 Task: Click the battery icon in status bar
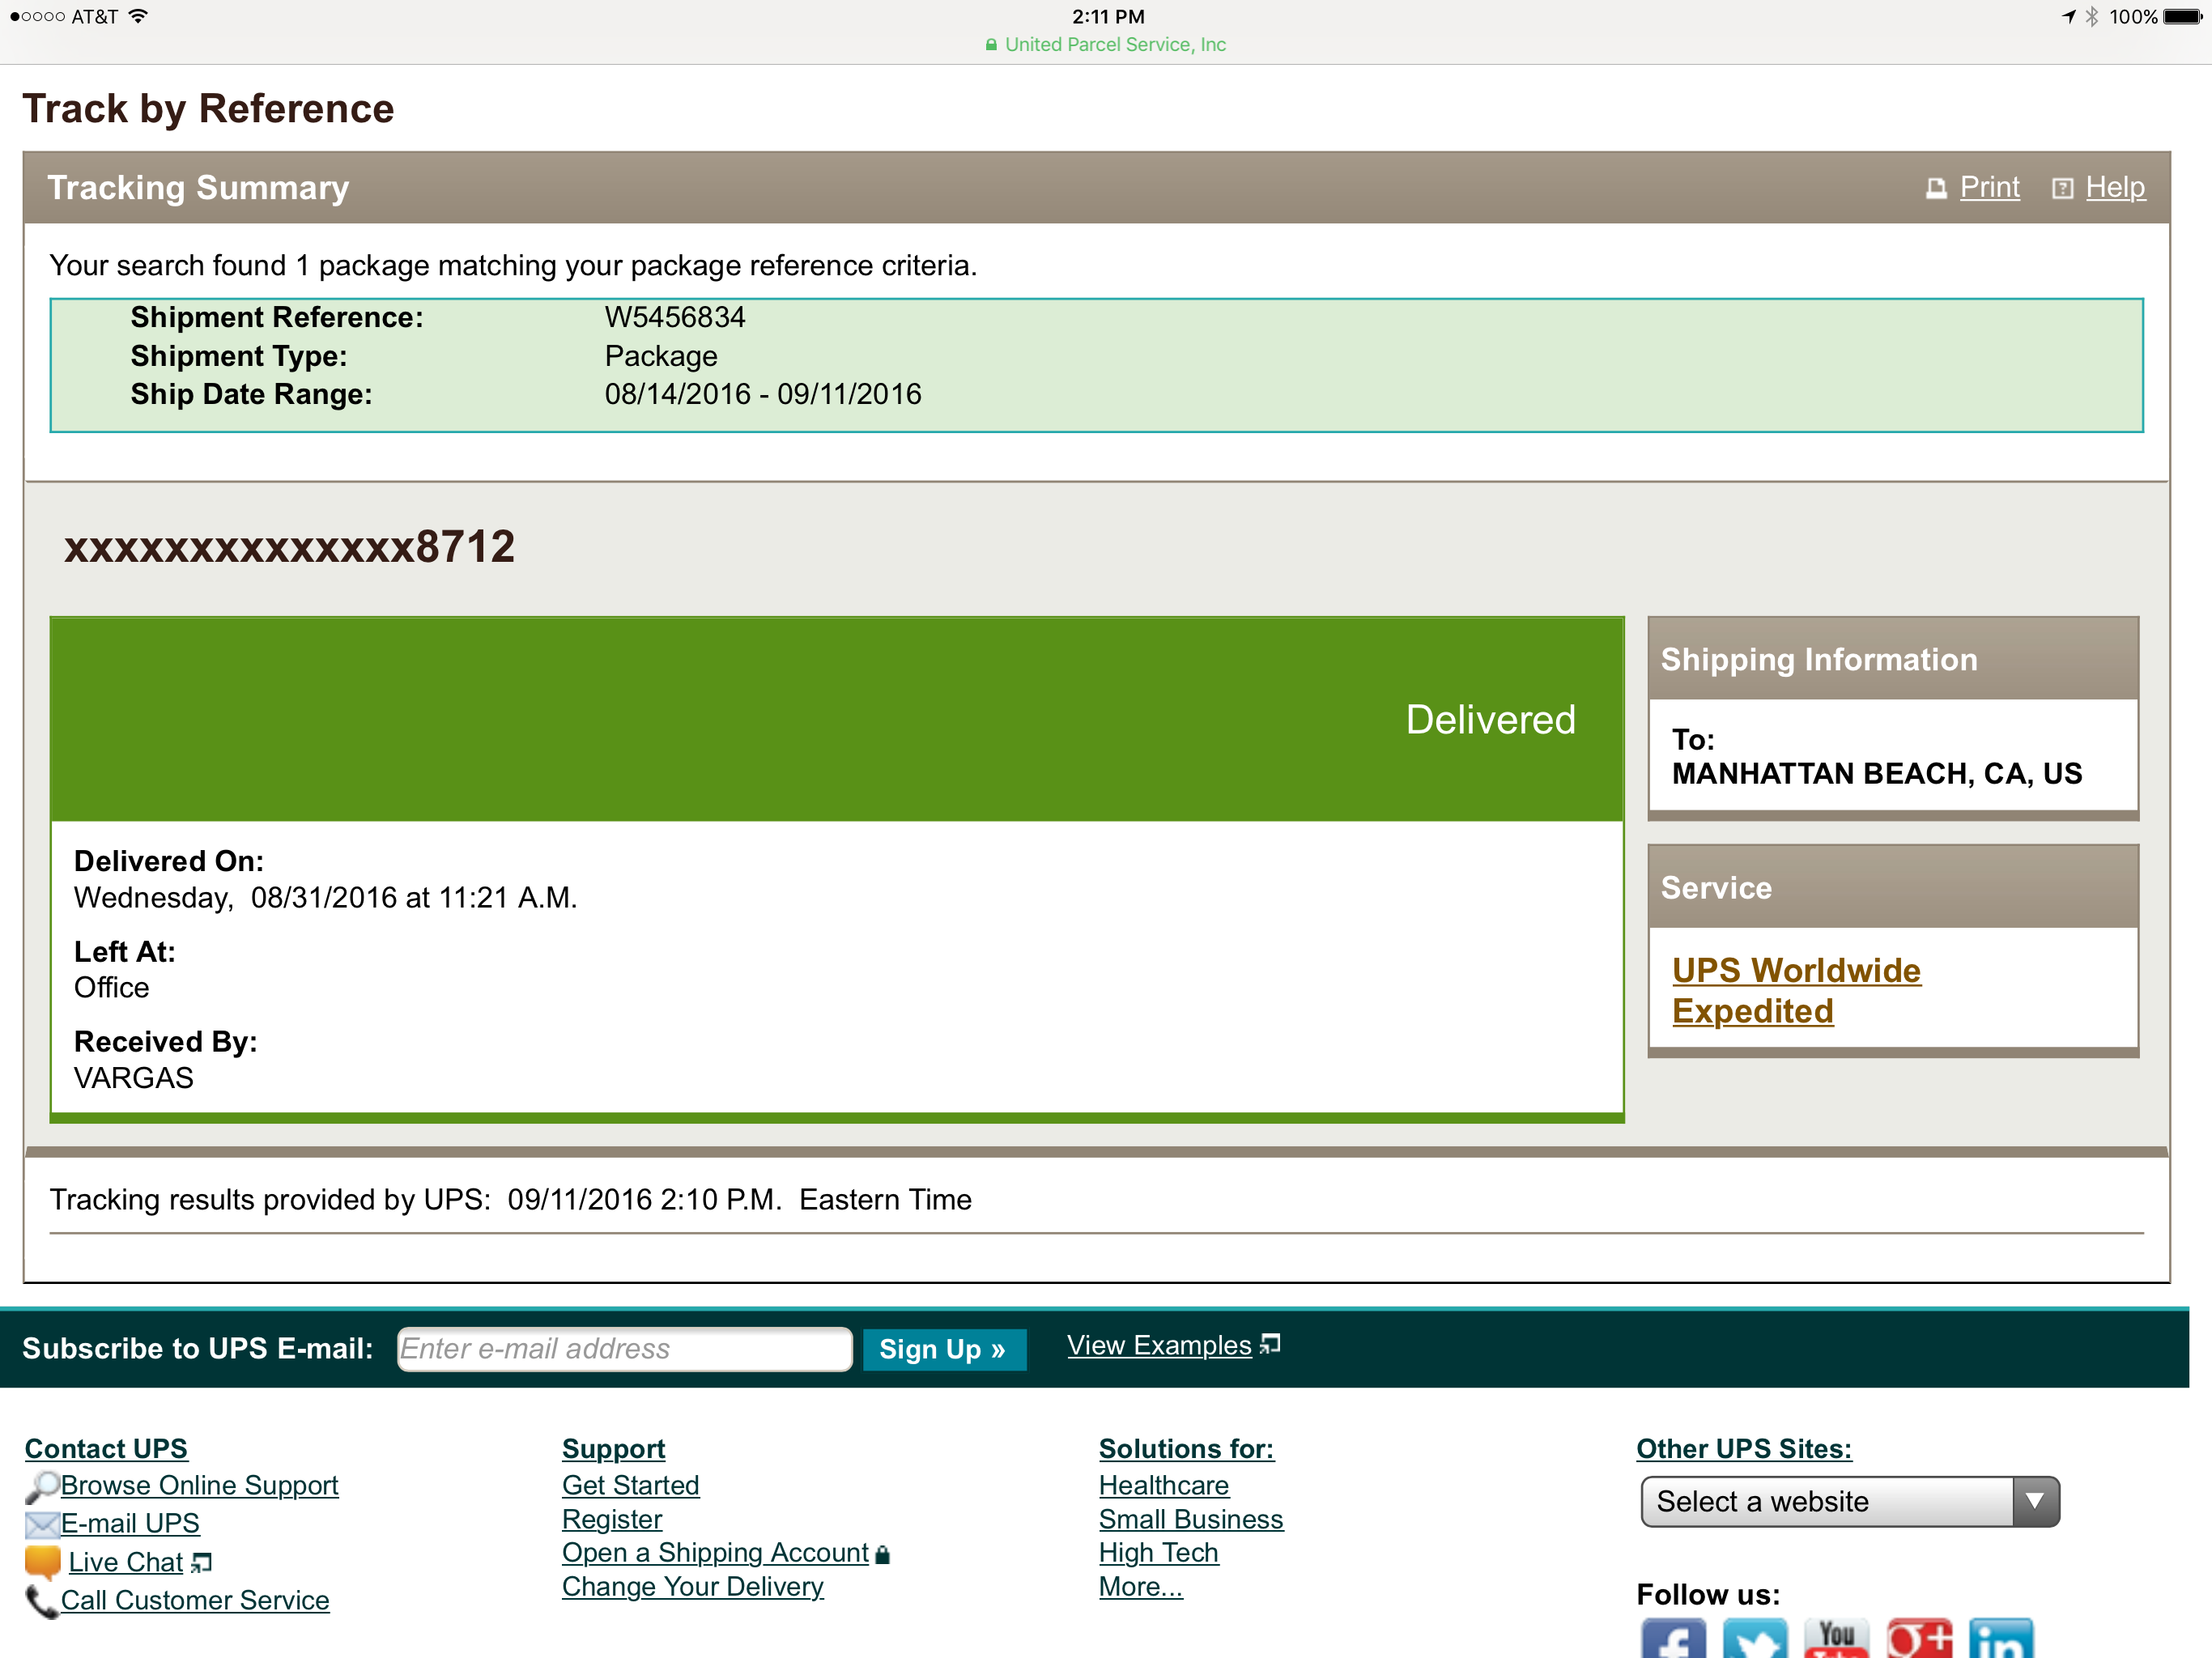point(2184,16)
